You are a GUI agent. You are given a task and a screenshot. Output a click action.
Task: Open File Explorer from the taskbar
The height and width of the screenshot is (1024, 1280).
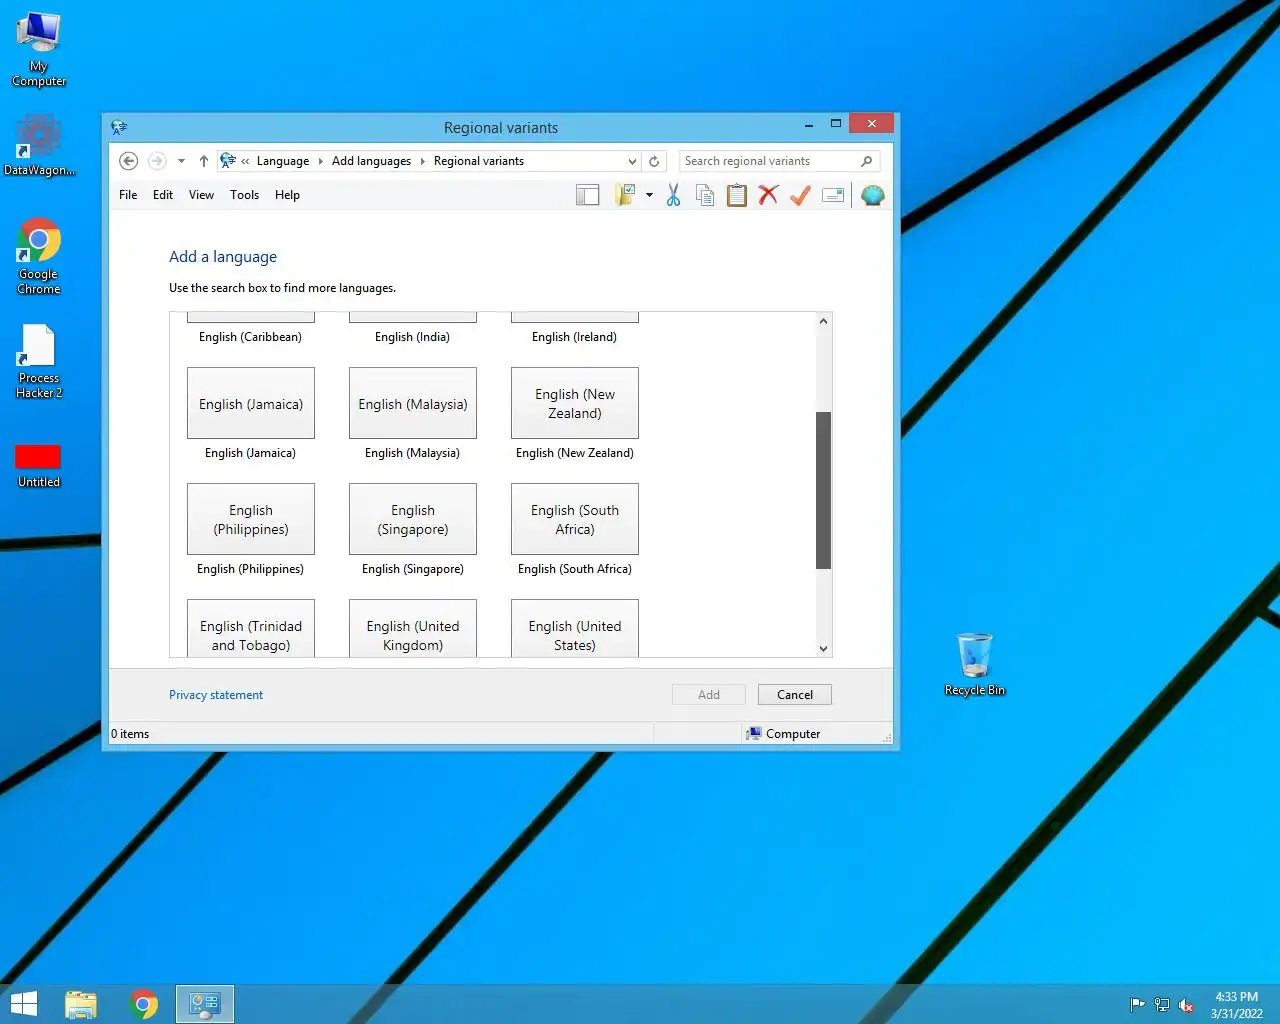point(81,1004)
